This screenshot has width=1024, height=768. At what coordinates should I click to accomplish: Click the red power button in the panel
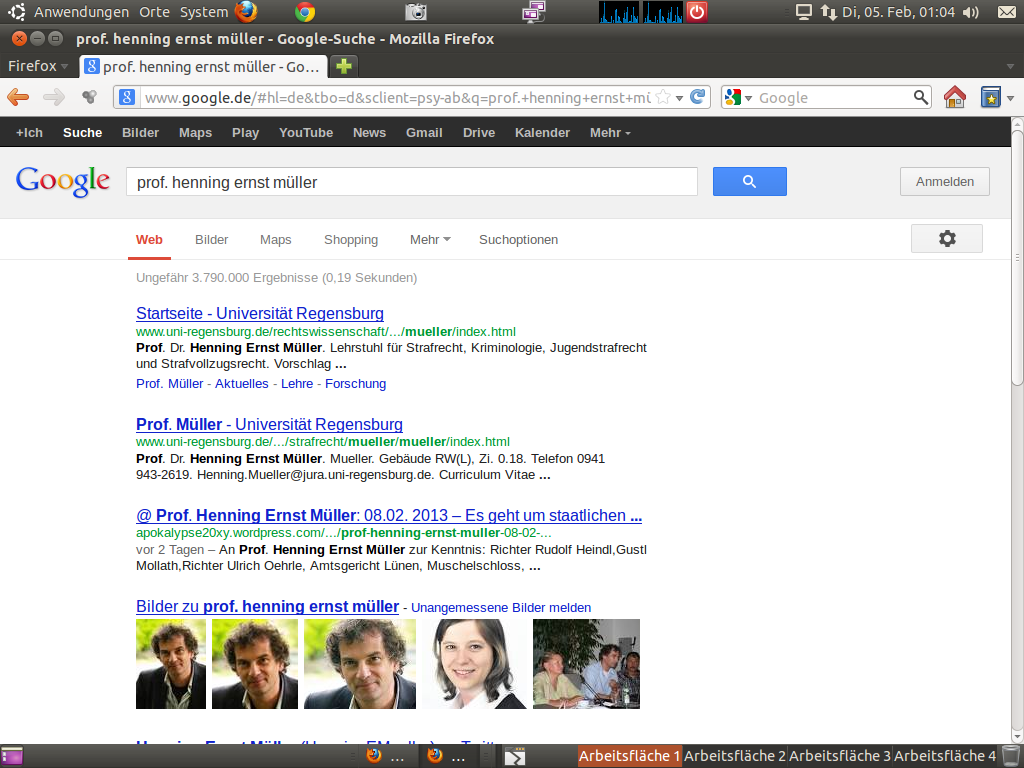(697, 12)
